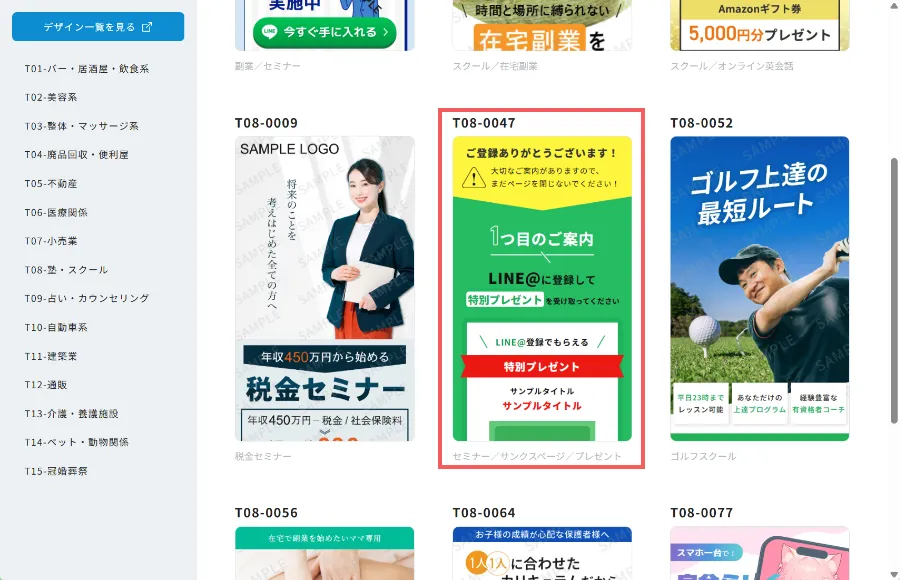
Task: Select T15-冠婚葬祭 category
Action: click(56, 471)
